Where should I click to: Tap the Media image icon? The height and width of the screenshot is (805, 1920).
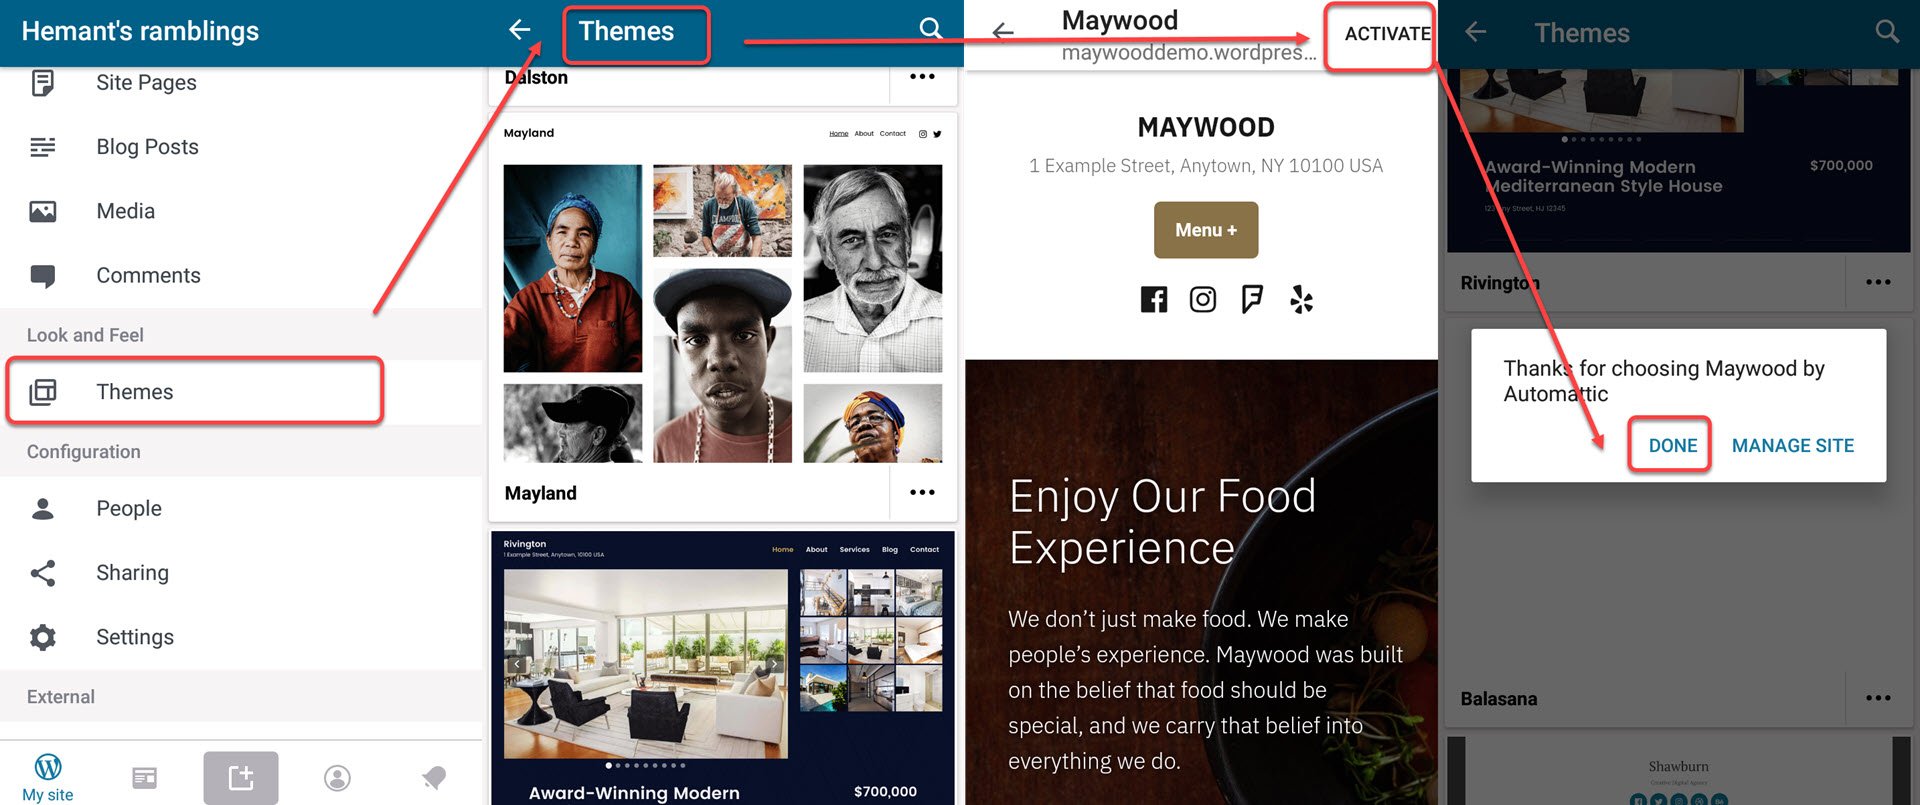pyautogui.click(x=43, y=211)
